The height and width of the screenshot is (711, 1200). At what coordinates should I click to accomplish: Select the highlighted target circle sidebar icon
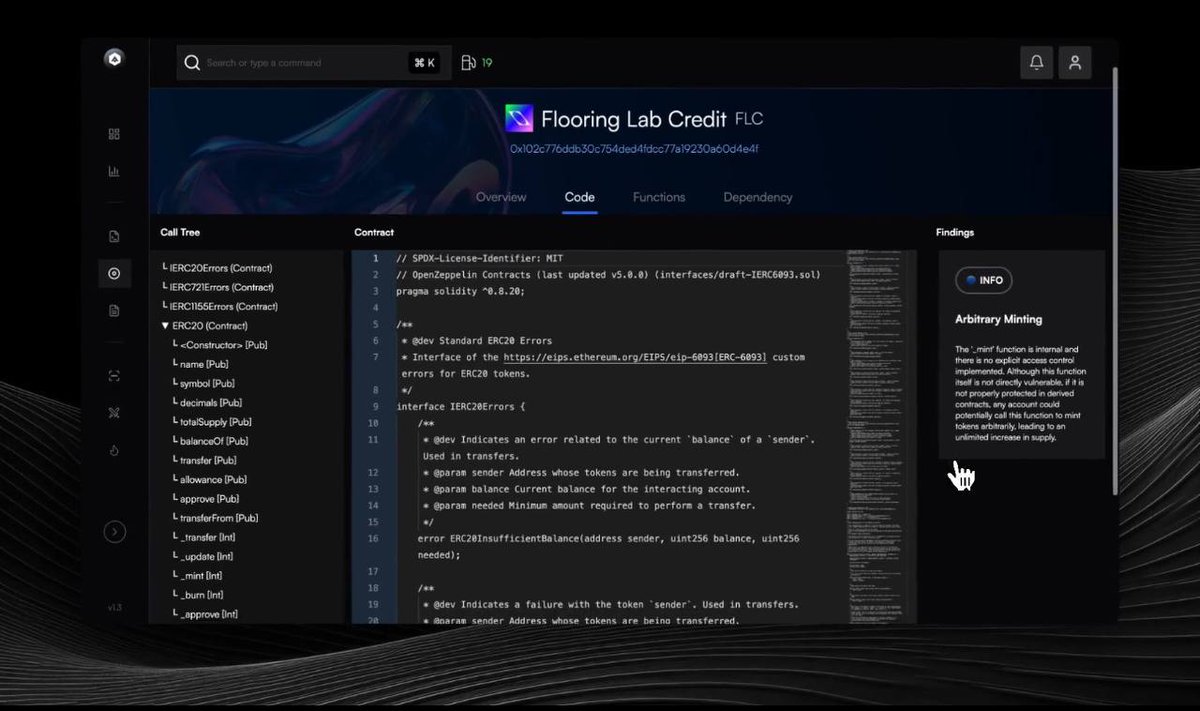tap(114, 273)
